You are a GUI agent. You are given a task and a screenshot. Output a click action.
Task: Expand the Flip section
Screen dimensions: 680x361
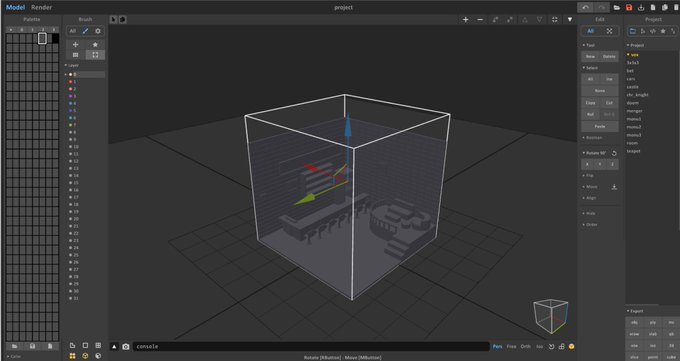(x=588, y=175)
